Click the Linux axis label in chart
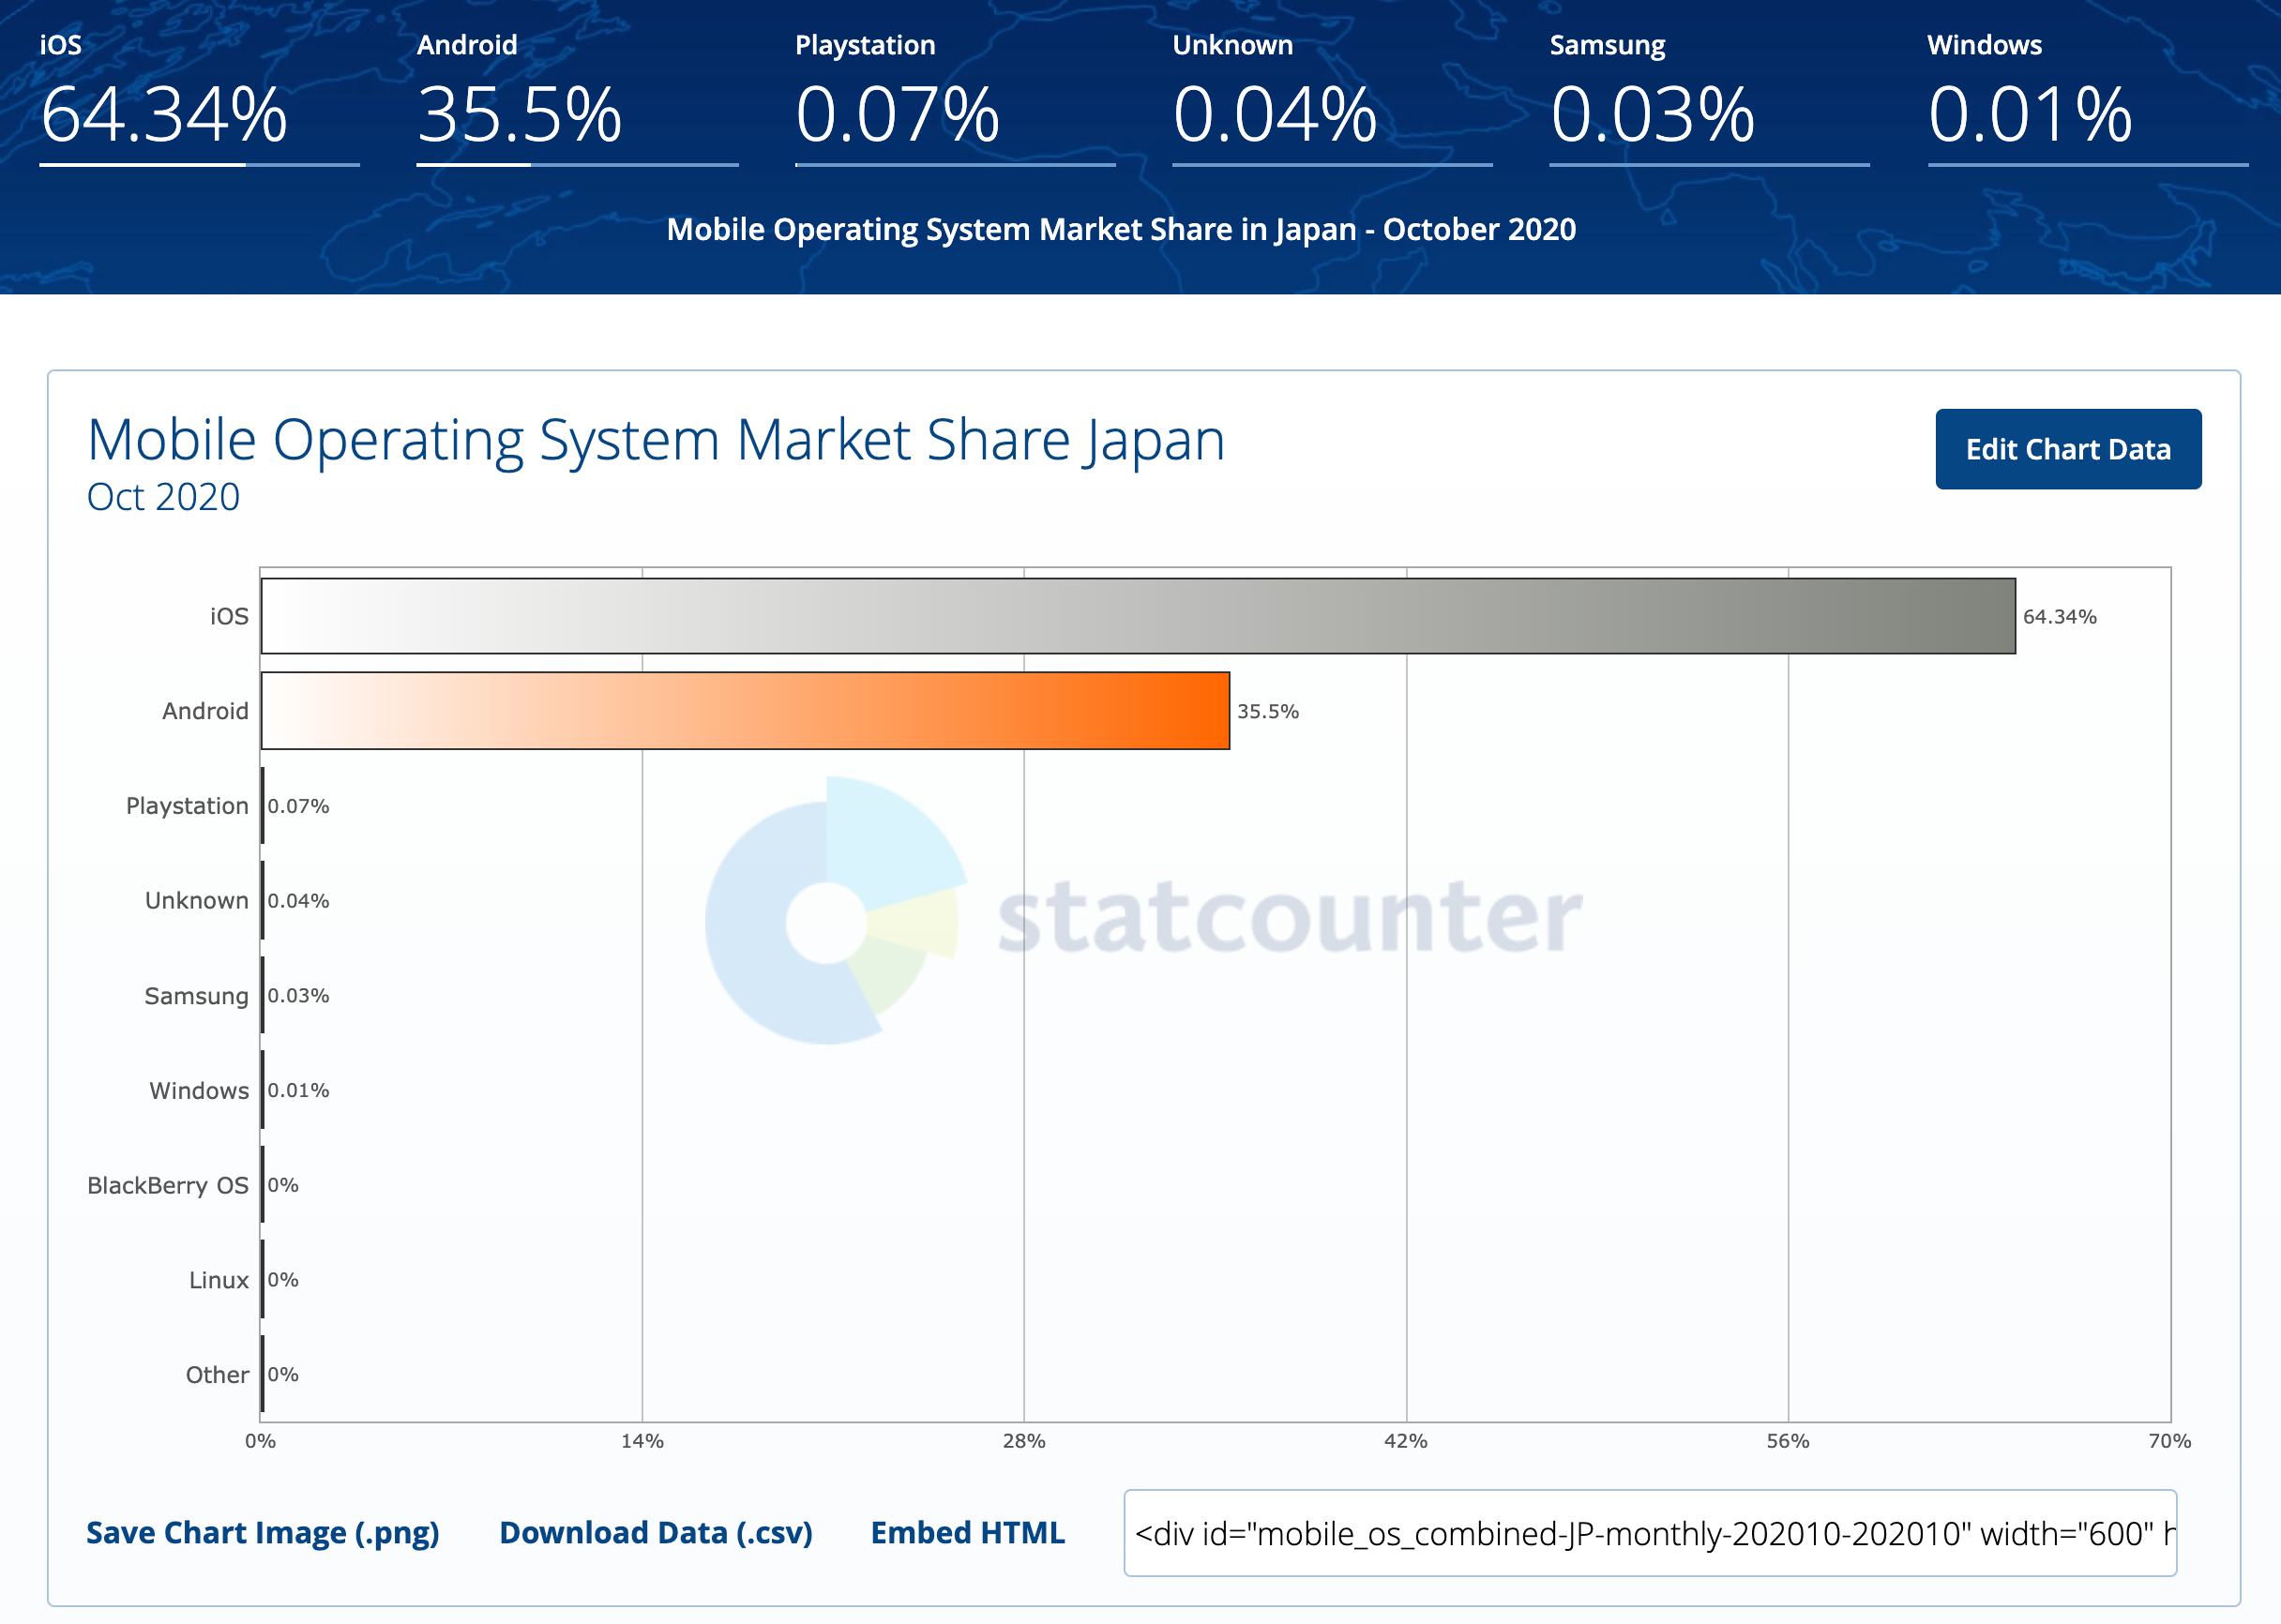This screenshot has width=2281, height=1624. coord(218,1279)
